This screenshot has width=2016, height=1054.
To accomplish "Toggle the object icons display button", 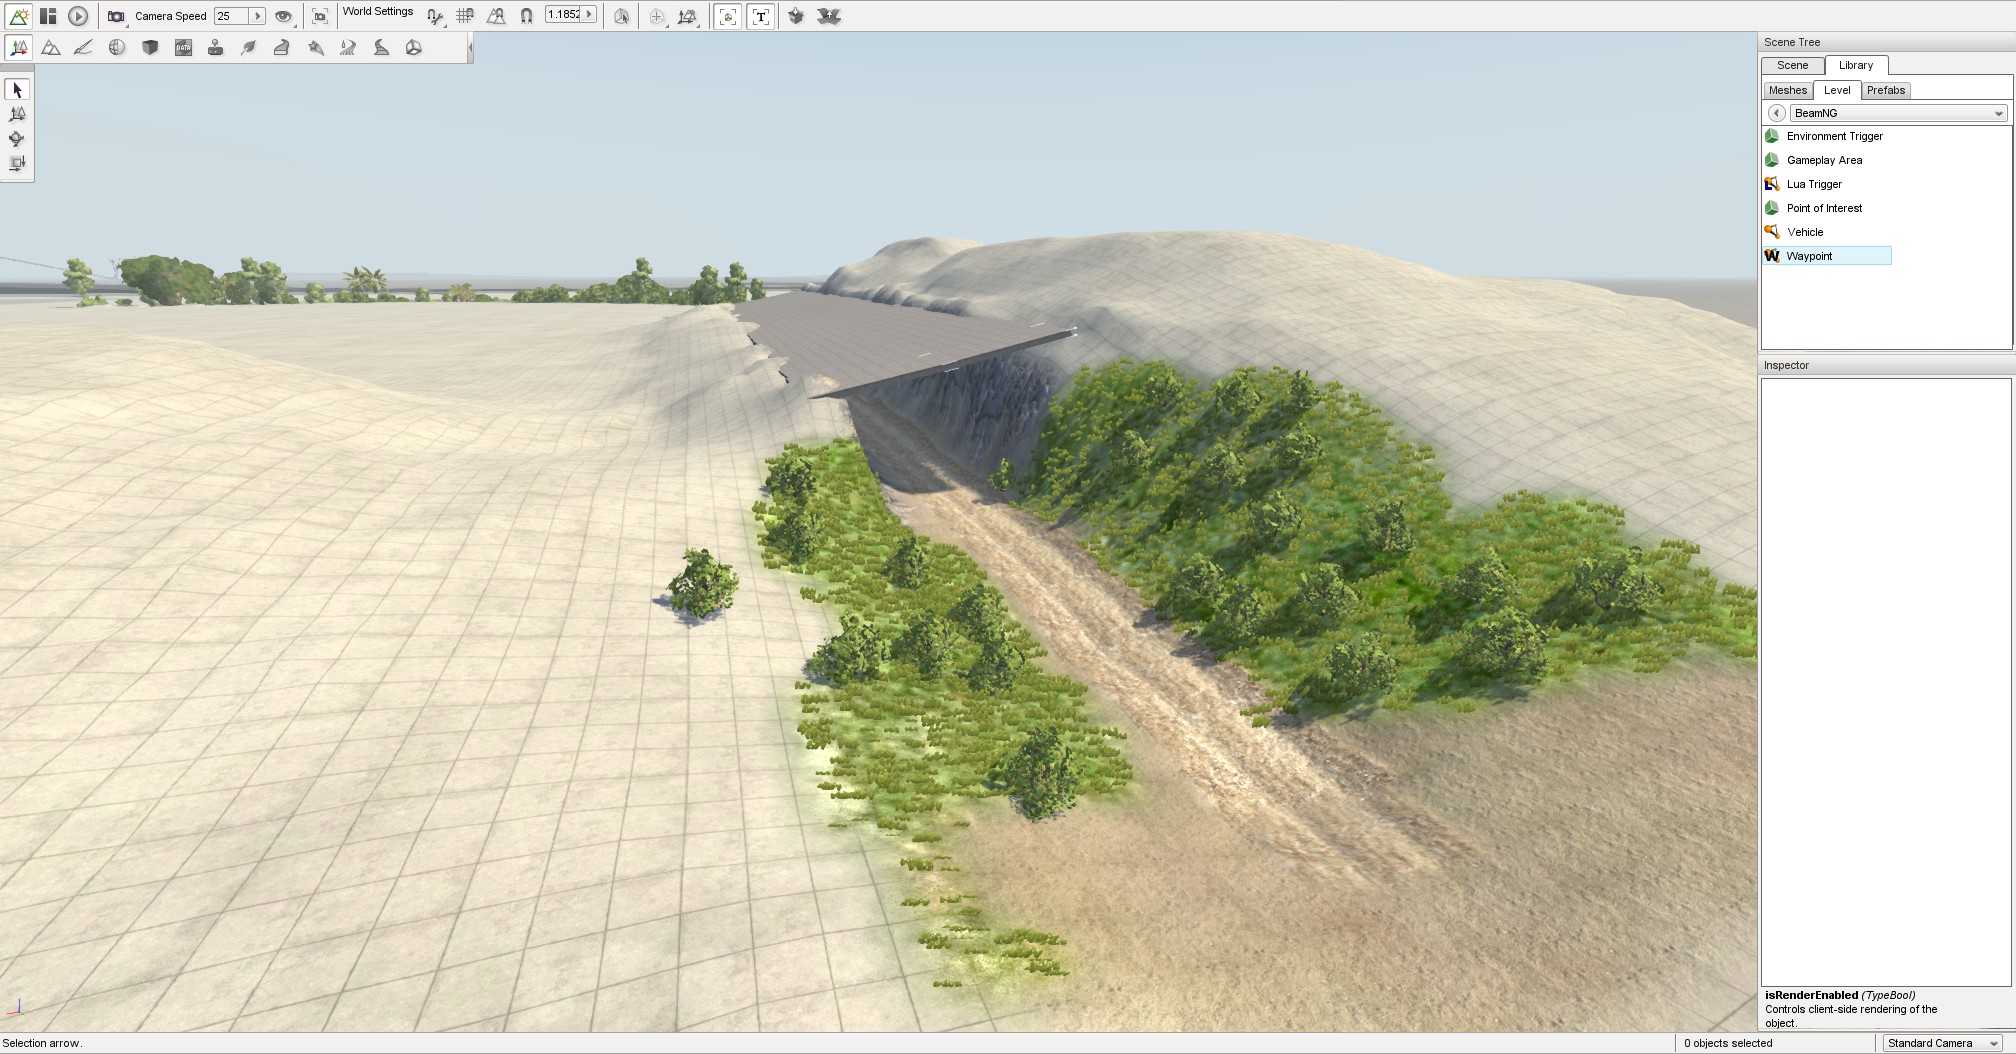I will click(x=728, y=16).
